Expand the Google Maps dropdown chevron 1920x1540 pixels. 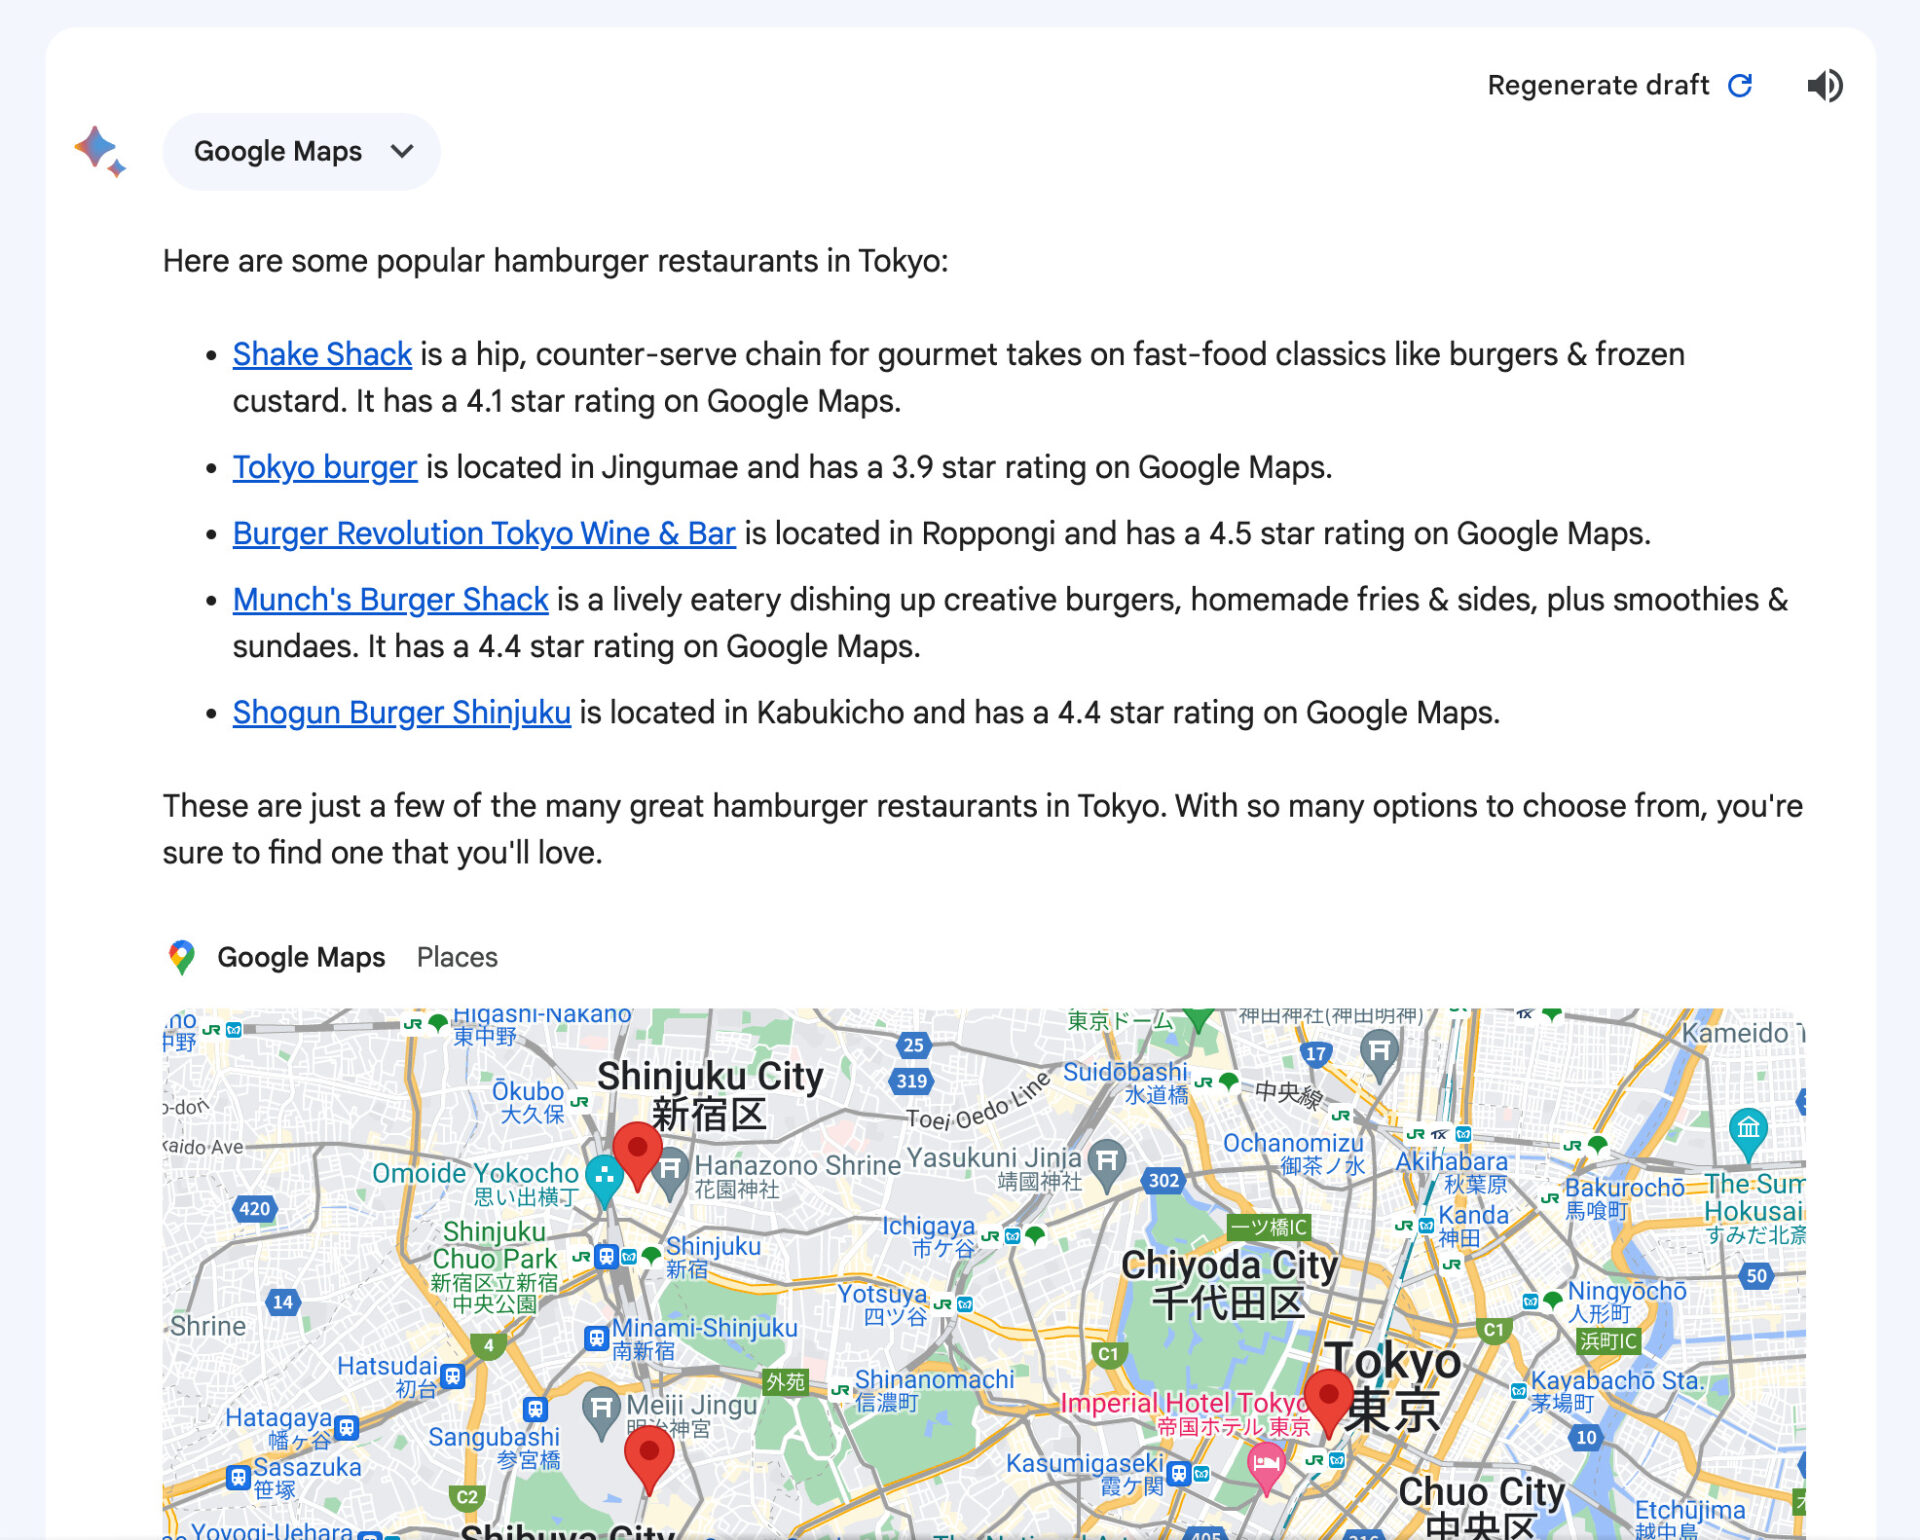point(402,152)
